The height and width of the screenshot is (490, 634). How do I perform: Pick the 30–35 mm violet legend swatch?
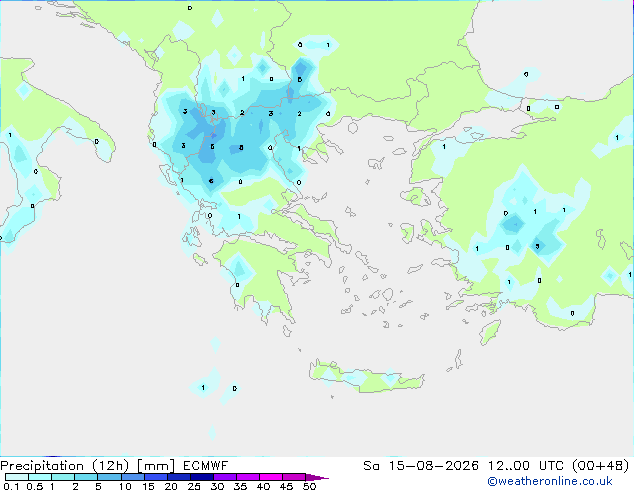225,477
